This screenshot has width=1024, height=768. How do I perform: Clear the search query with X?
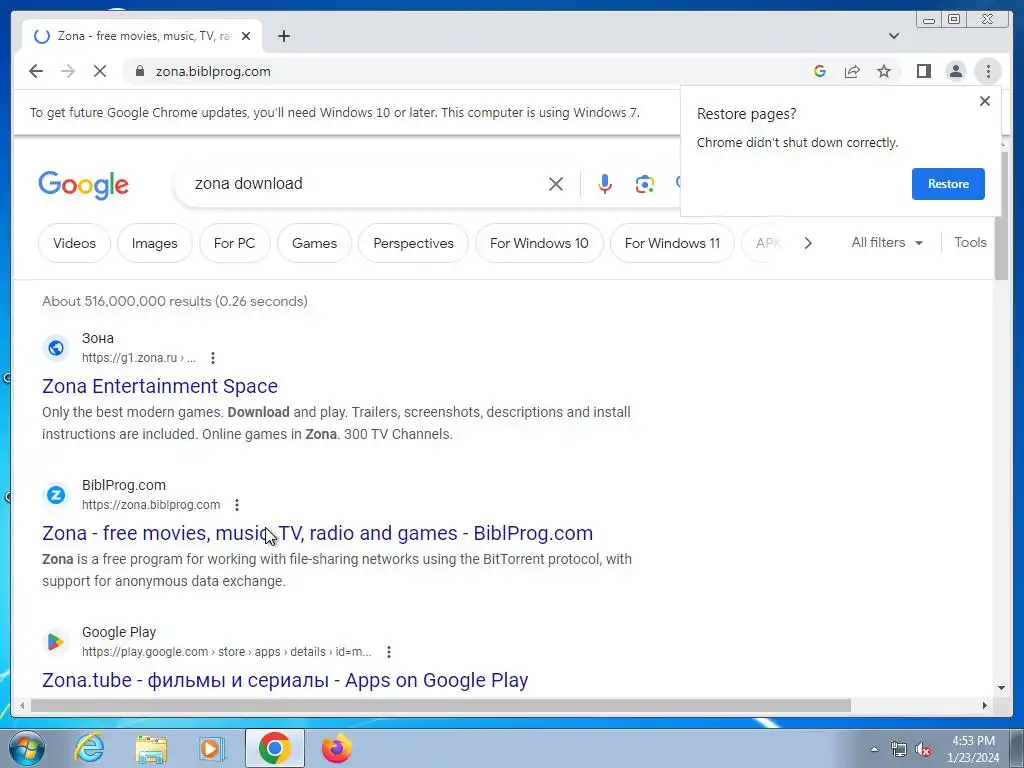[556, 184]
